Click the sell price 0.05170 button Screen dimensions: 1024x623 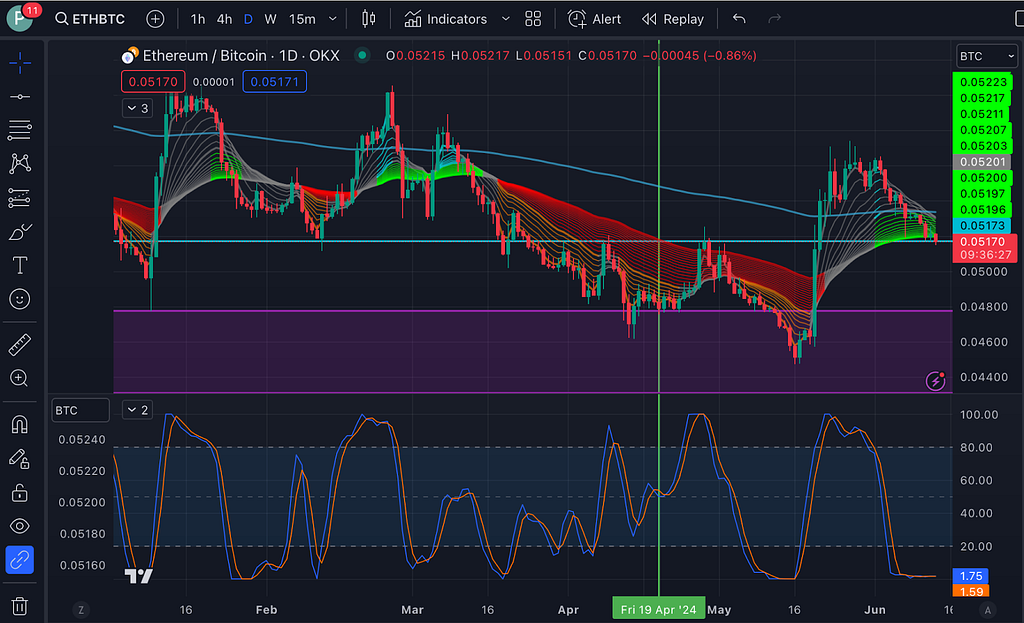coord(153,82)
